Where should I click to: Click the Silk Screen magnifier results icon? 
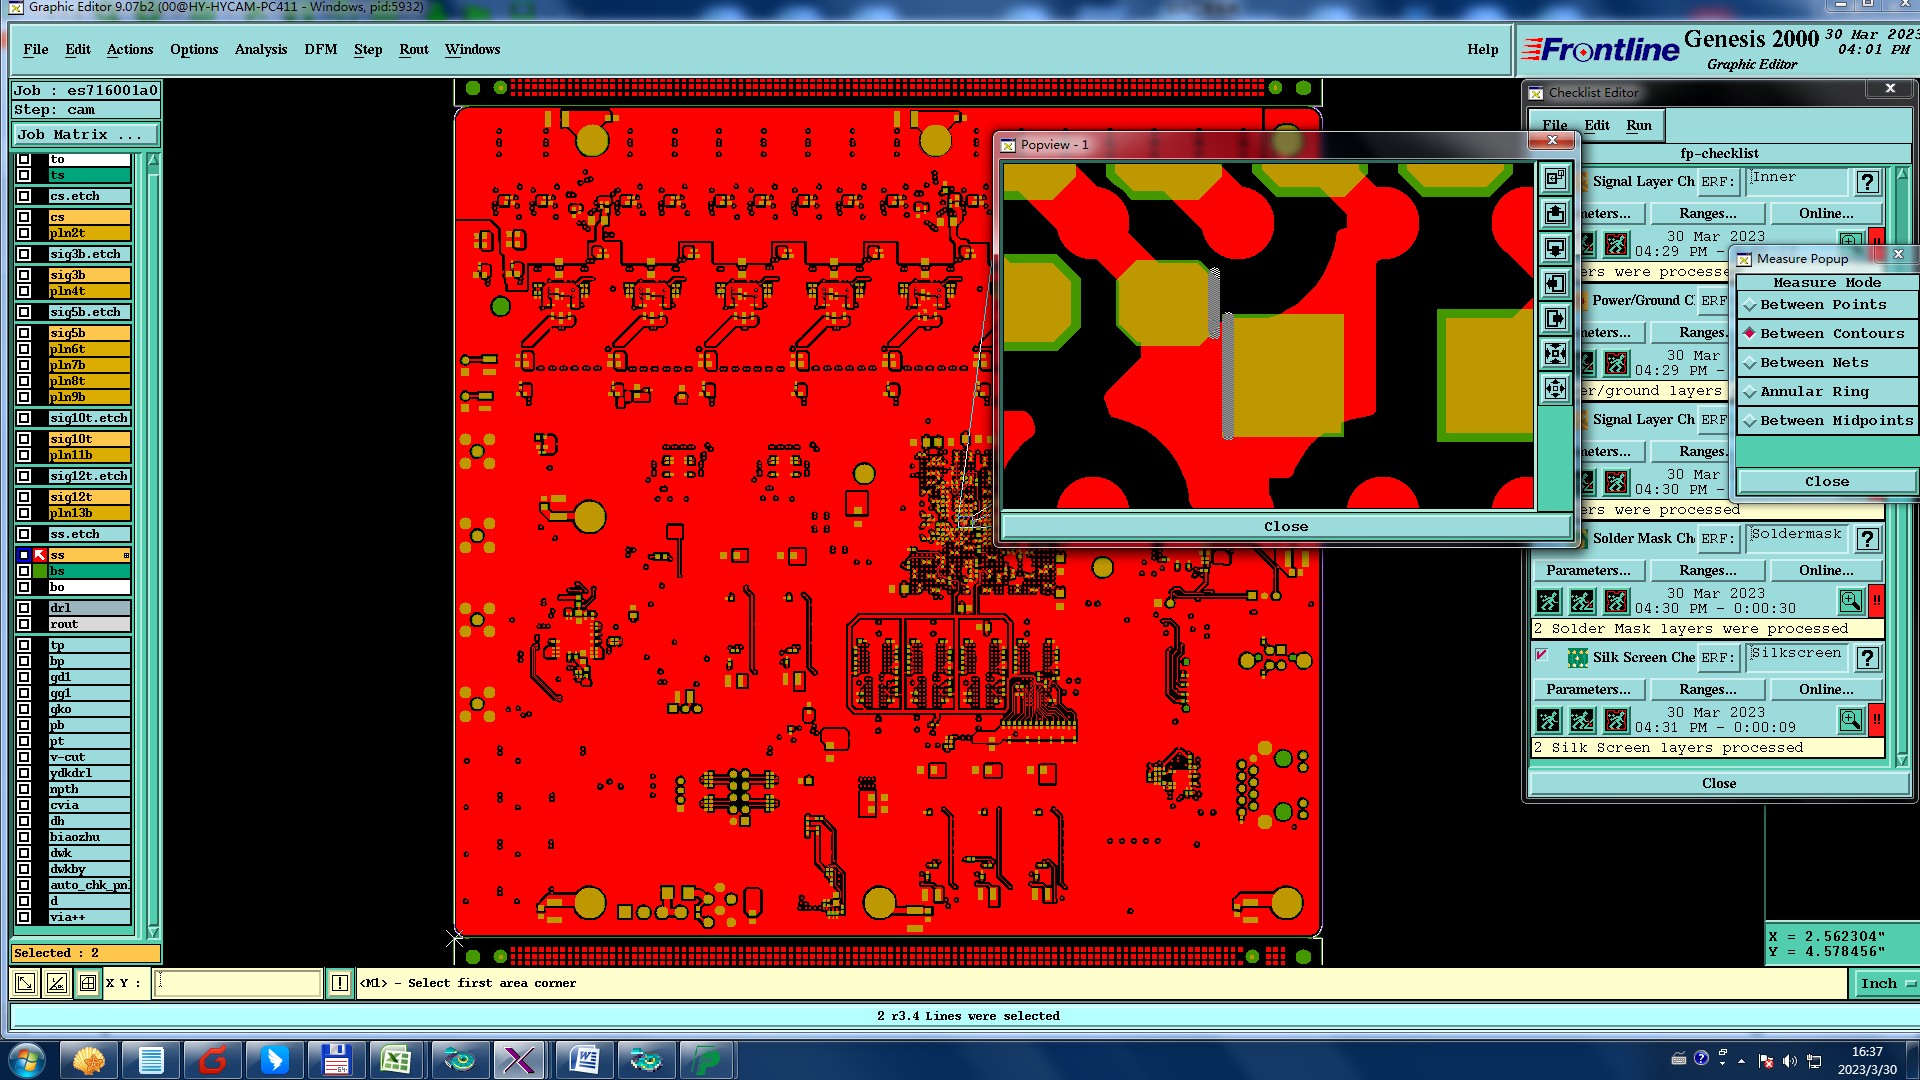tap(1850, 720)
